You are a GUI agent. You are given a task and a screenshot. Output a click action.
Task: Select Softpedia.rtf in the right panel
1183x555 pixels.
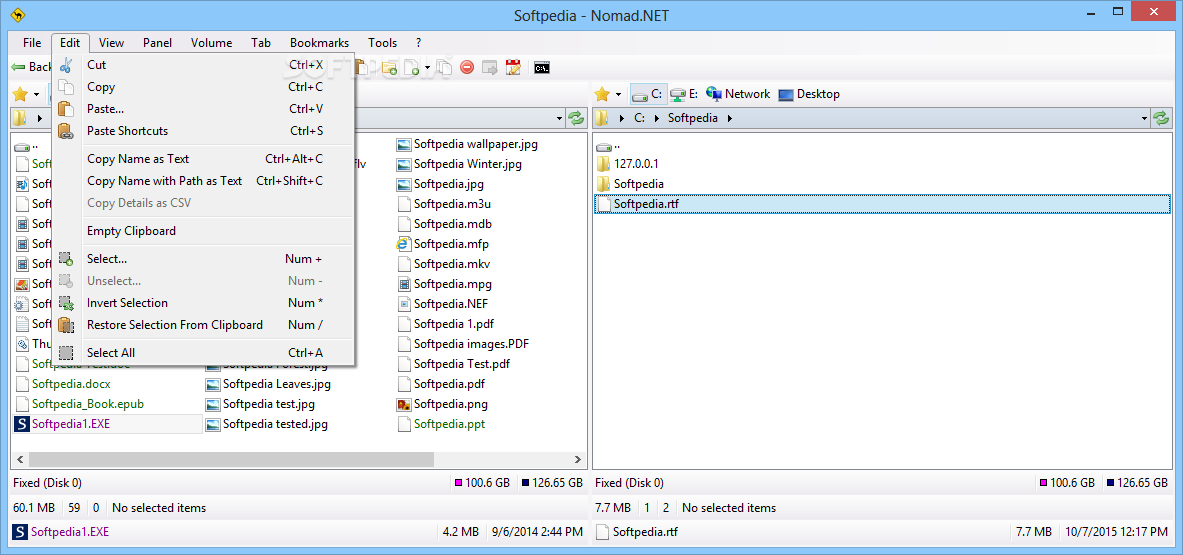click(881, 204)
